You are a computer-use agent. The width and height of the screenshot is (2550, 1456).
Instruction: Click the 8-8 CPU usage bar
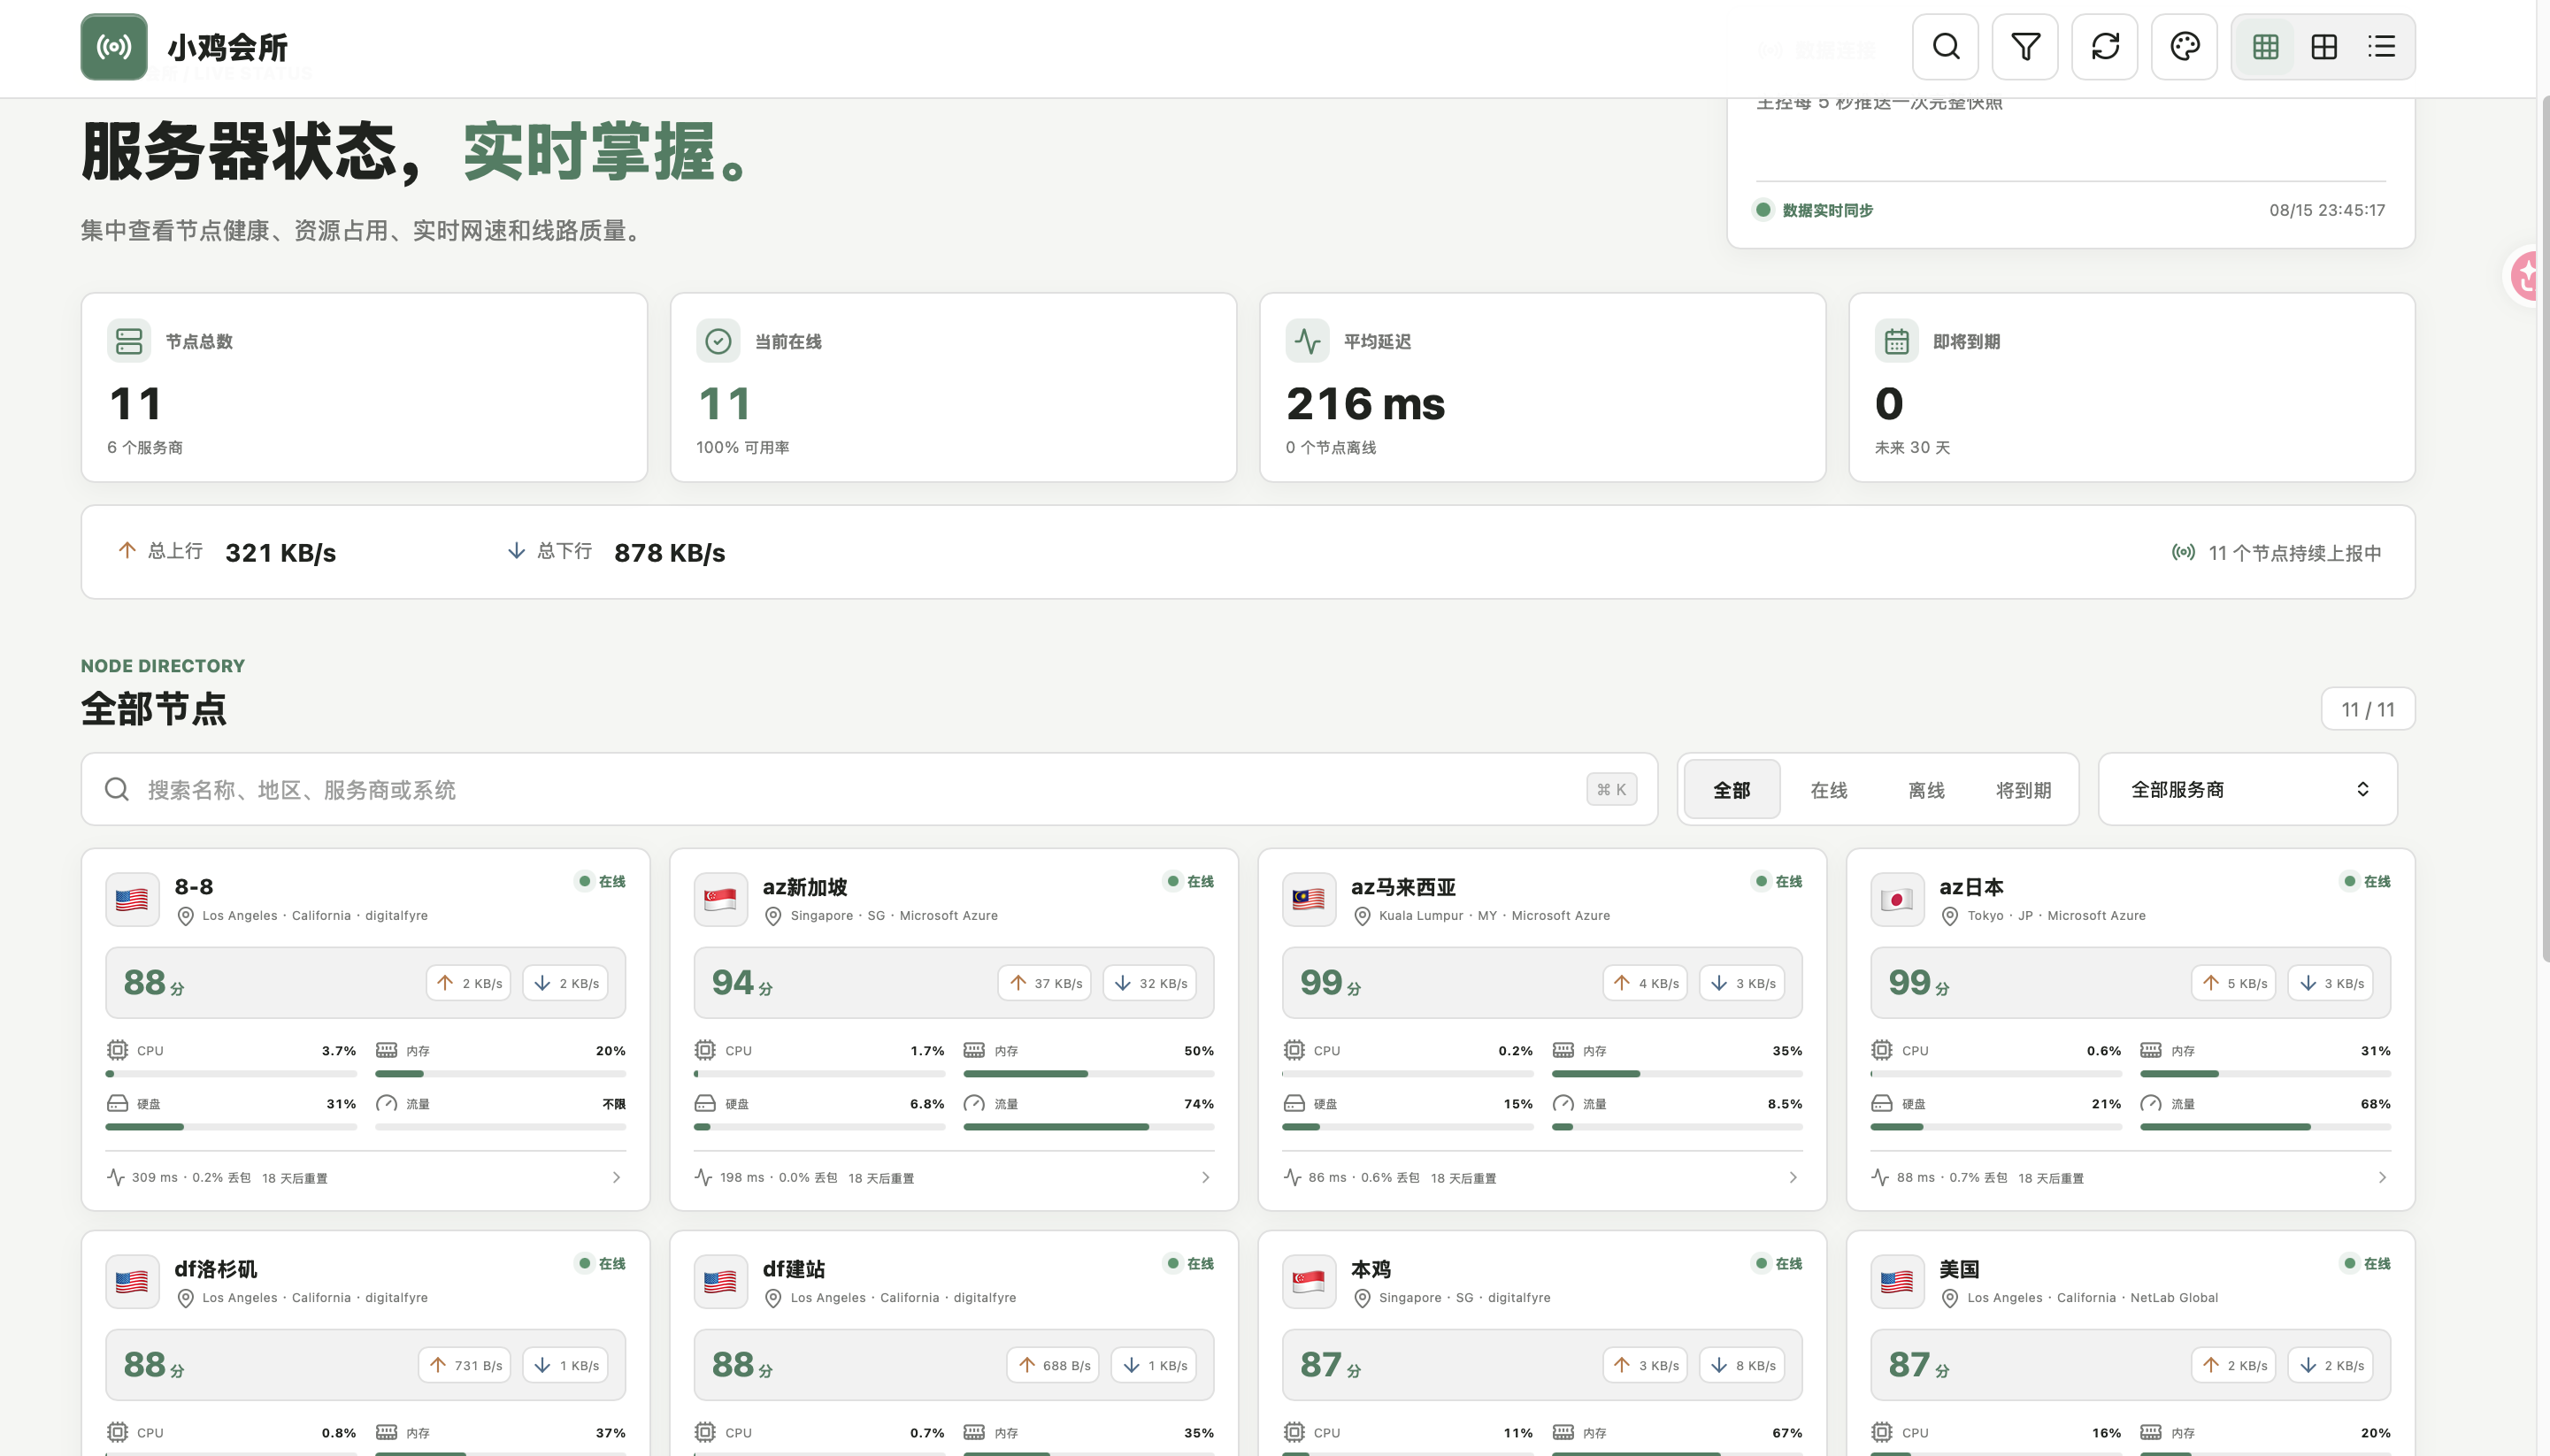click(231, 1074)
